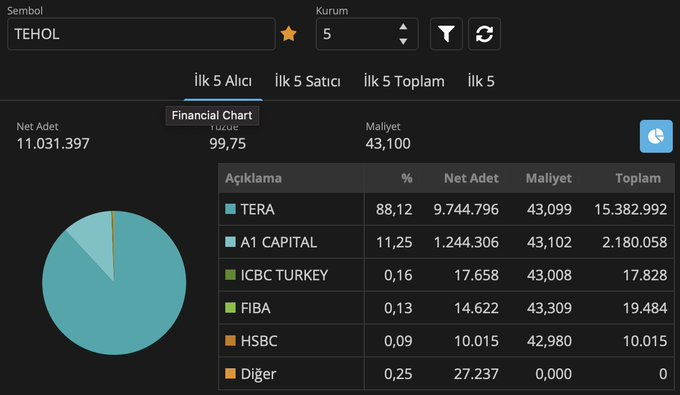Switch to İlk 5 Alıcı tab
This screenshot has height=395, width=680.
click(x=223, y=81)
